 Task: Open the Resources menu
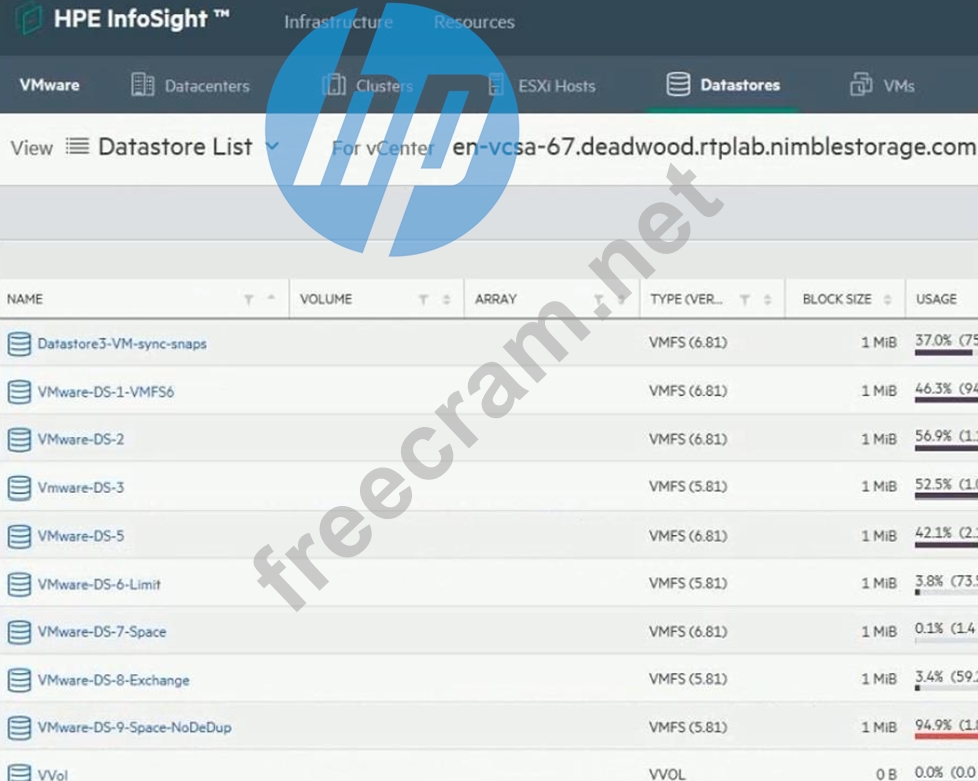(x=474, y=22)
